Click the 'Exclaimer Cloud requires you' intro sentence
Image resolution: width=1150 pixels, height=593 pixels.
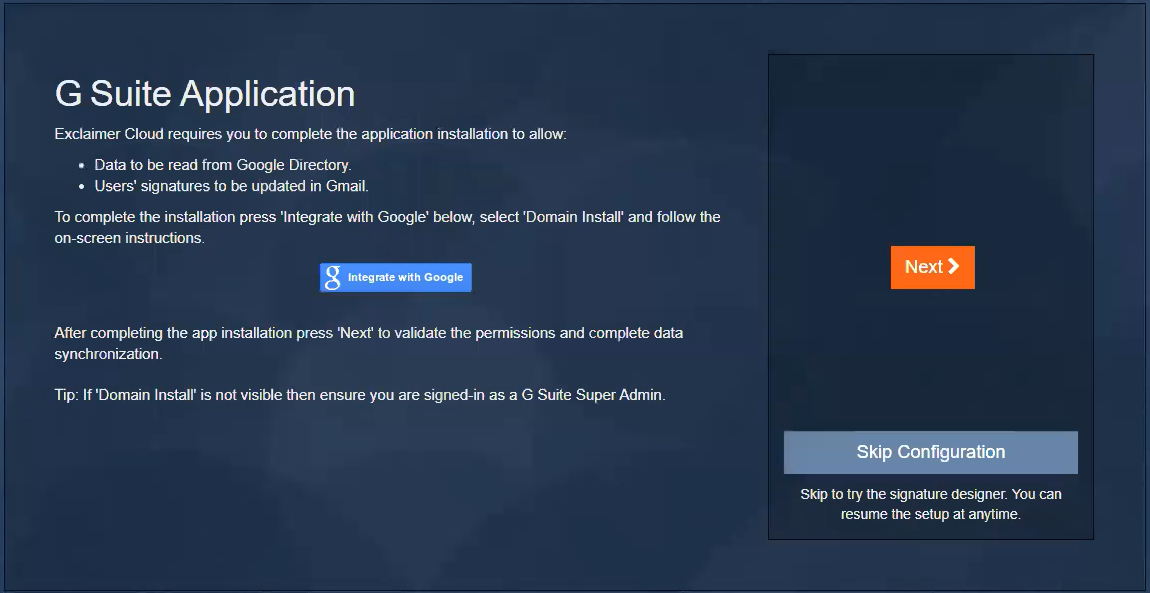click(x=310, y=133)
